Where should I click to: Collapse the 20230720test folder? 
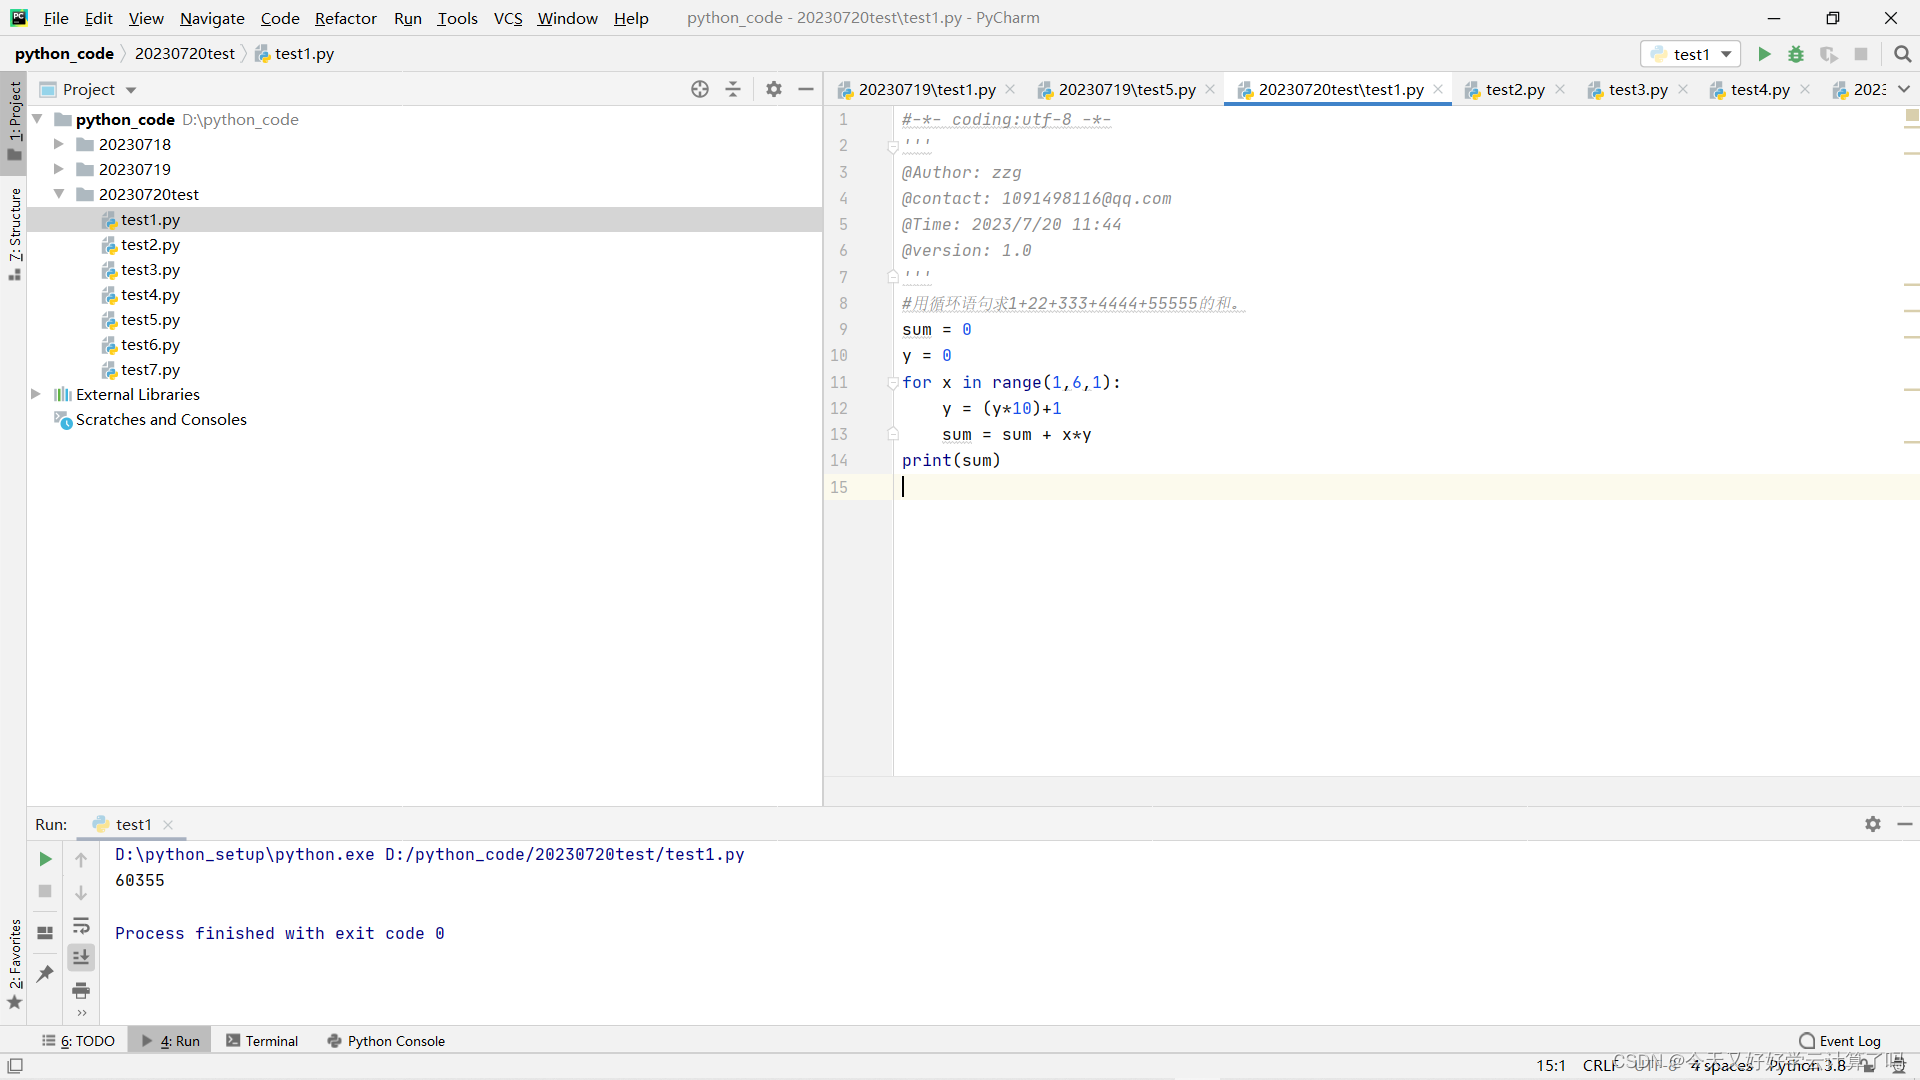click(59, 194)
